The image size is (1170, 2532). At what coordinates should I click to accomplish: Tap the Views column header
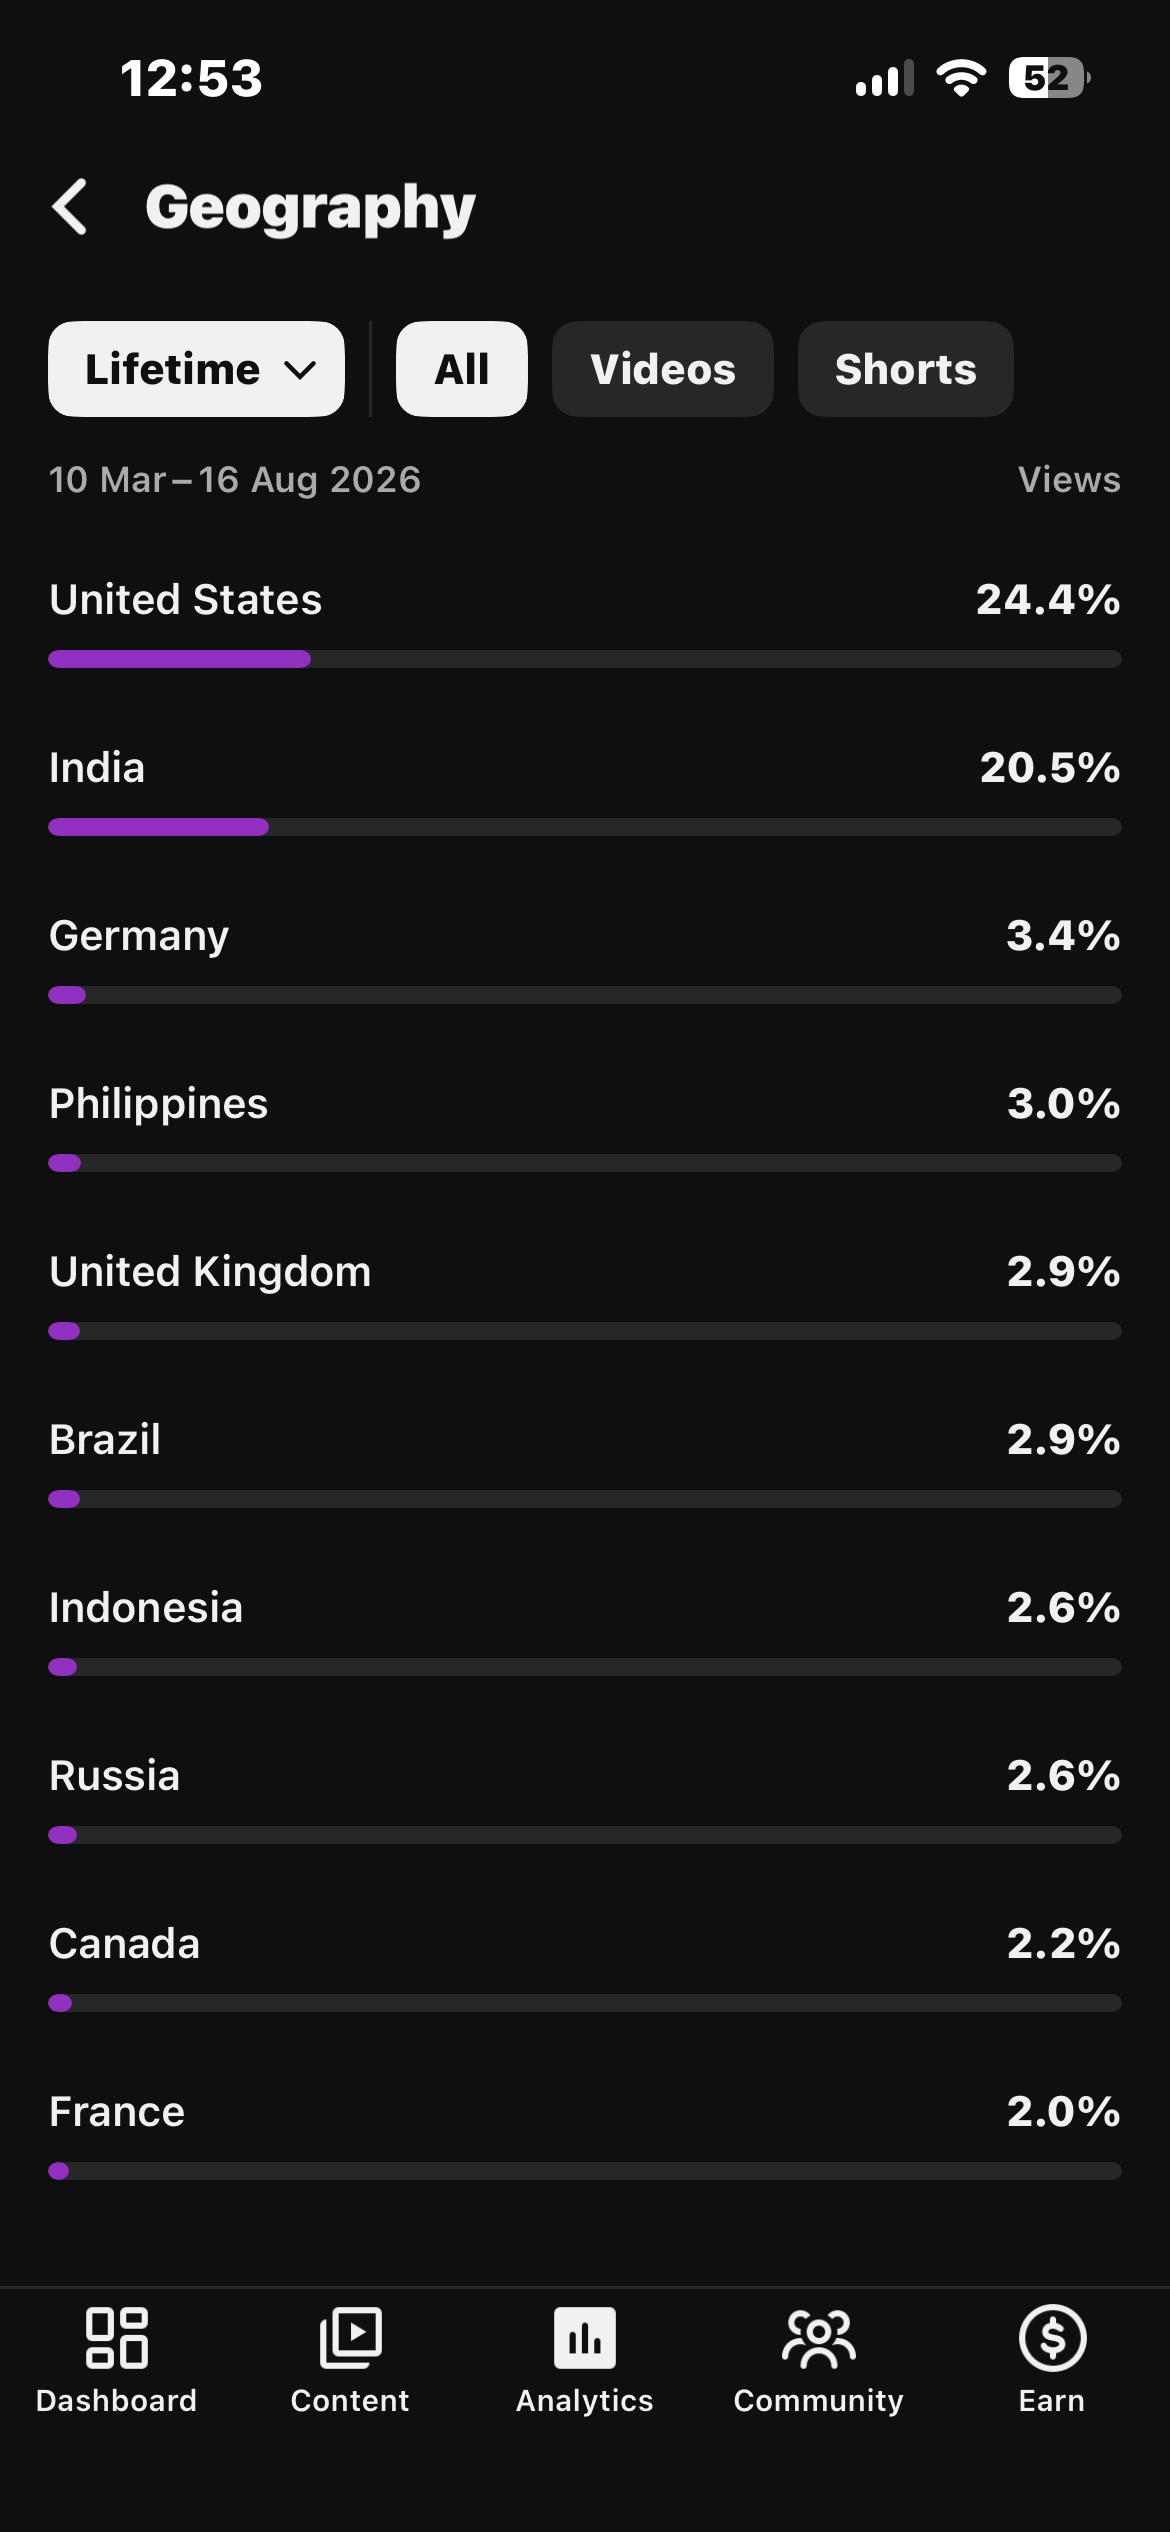coord(1069,480)
